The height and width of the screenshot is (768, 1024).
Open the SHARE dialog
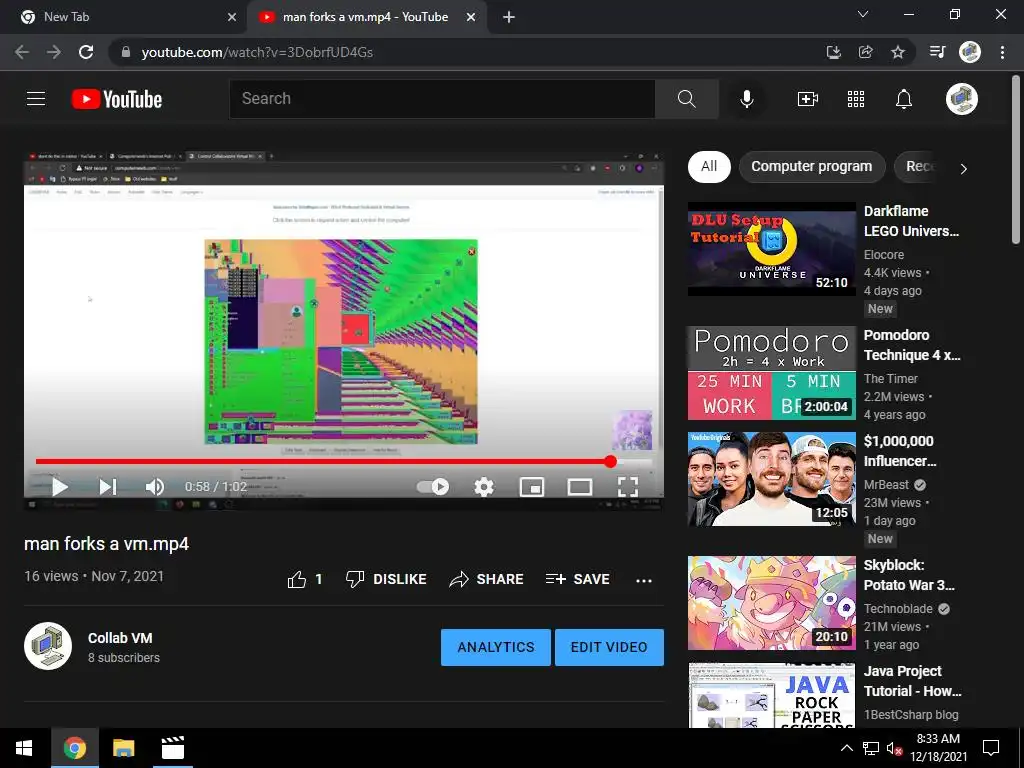click(487, 579)
